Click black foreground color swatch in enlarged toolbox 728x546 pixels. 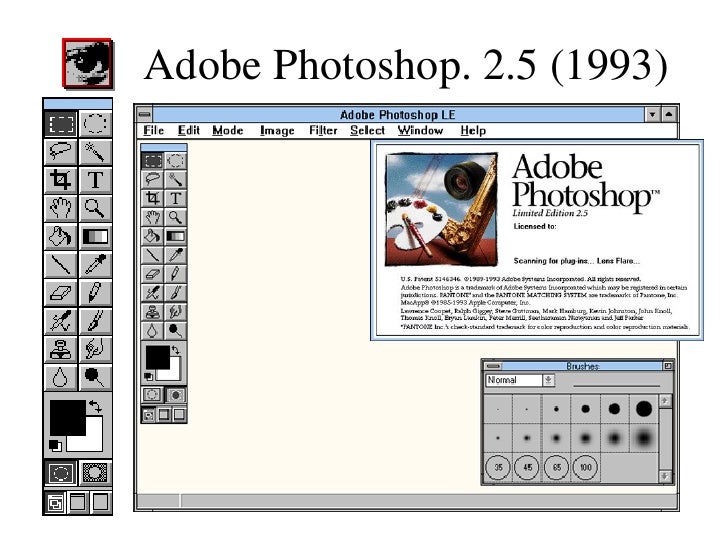(67, 417)
